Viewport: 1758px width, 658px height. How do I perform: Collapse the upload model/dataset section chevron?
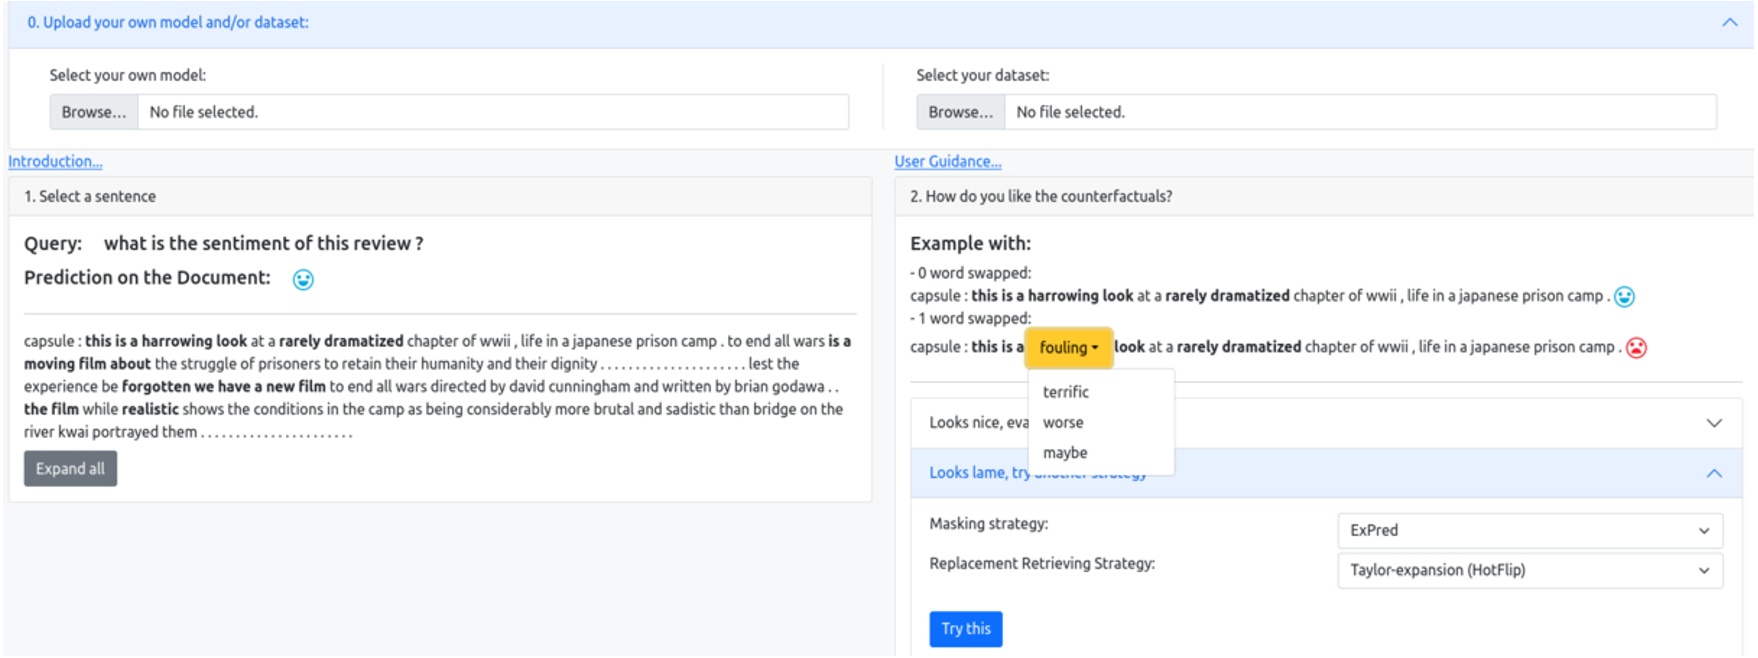(x=1729, y=23)
